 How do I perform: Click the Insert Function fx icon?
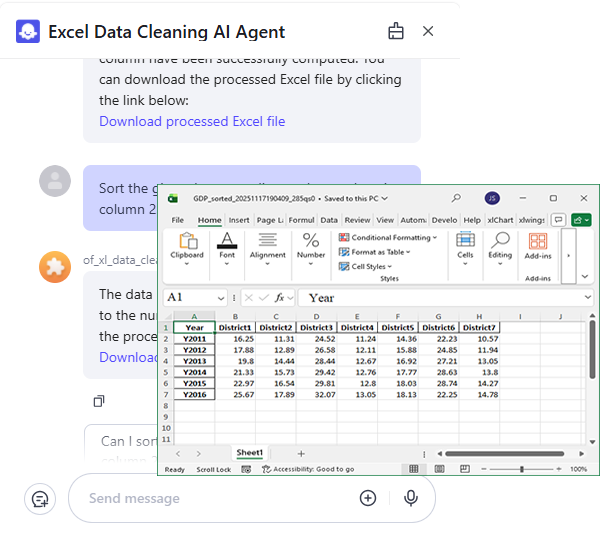[280, 298]
